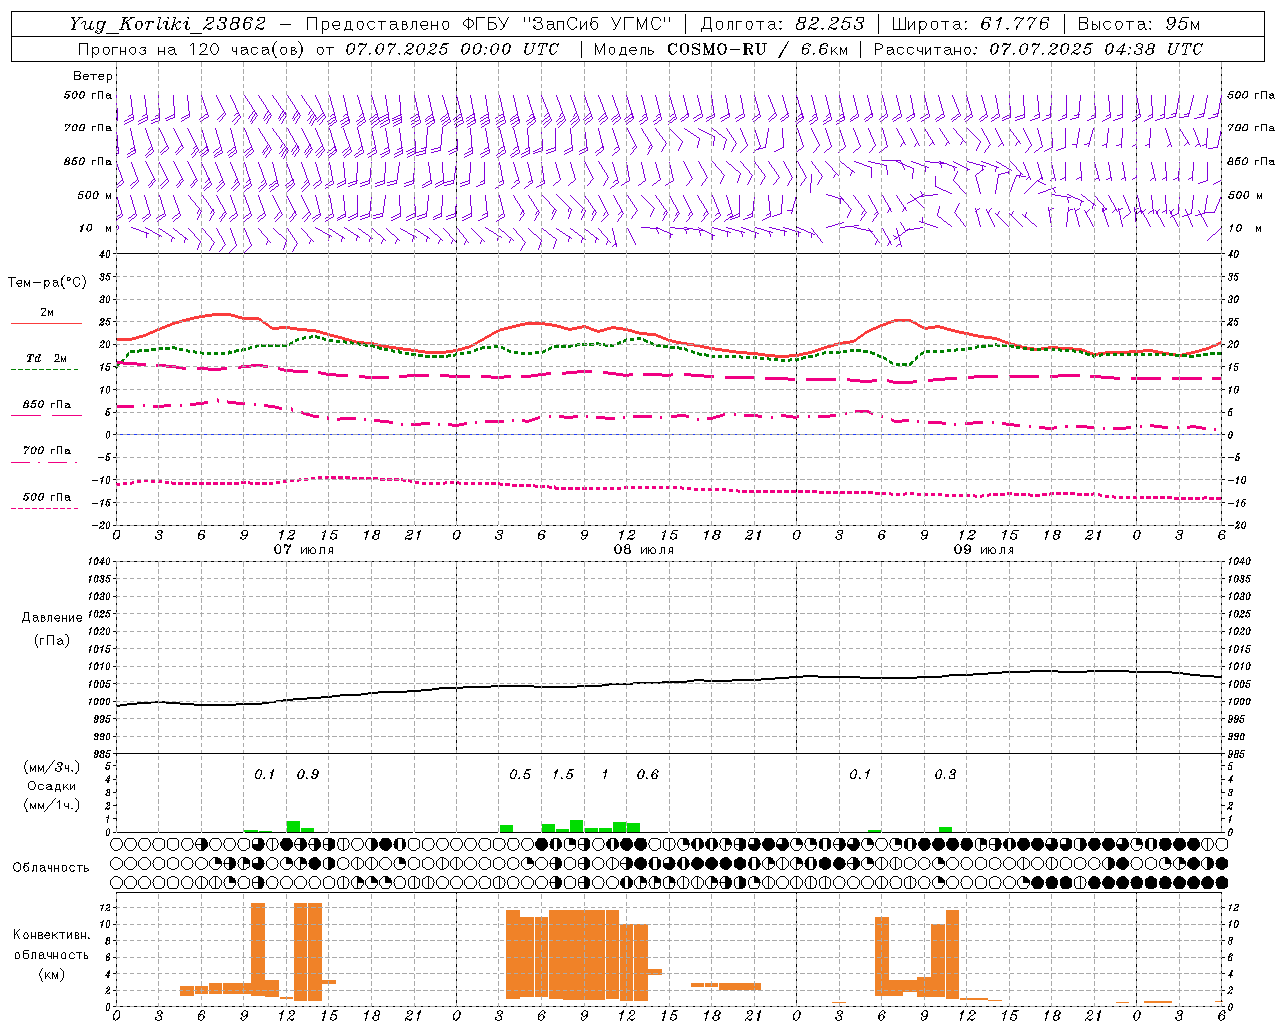
Task: Click the 700 гПа dash-dot legend entry
Action: click(46, 455)
